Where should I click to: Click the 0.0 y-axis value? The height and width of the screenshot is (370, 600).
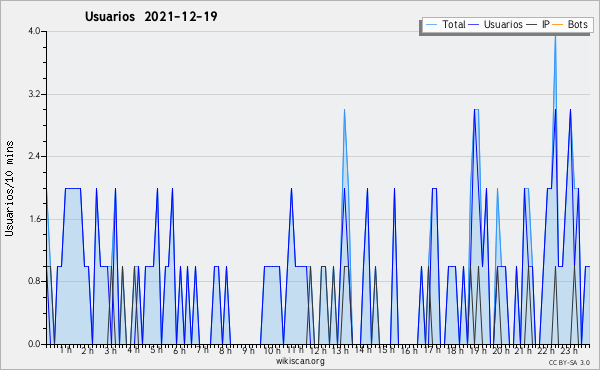34,344
